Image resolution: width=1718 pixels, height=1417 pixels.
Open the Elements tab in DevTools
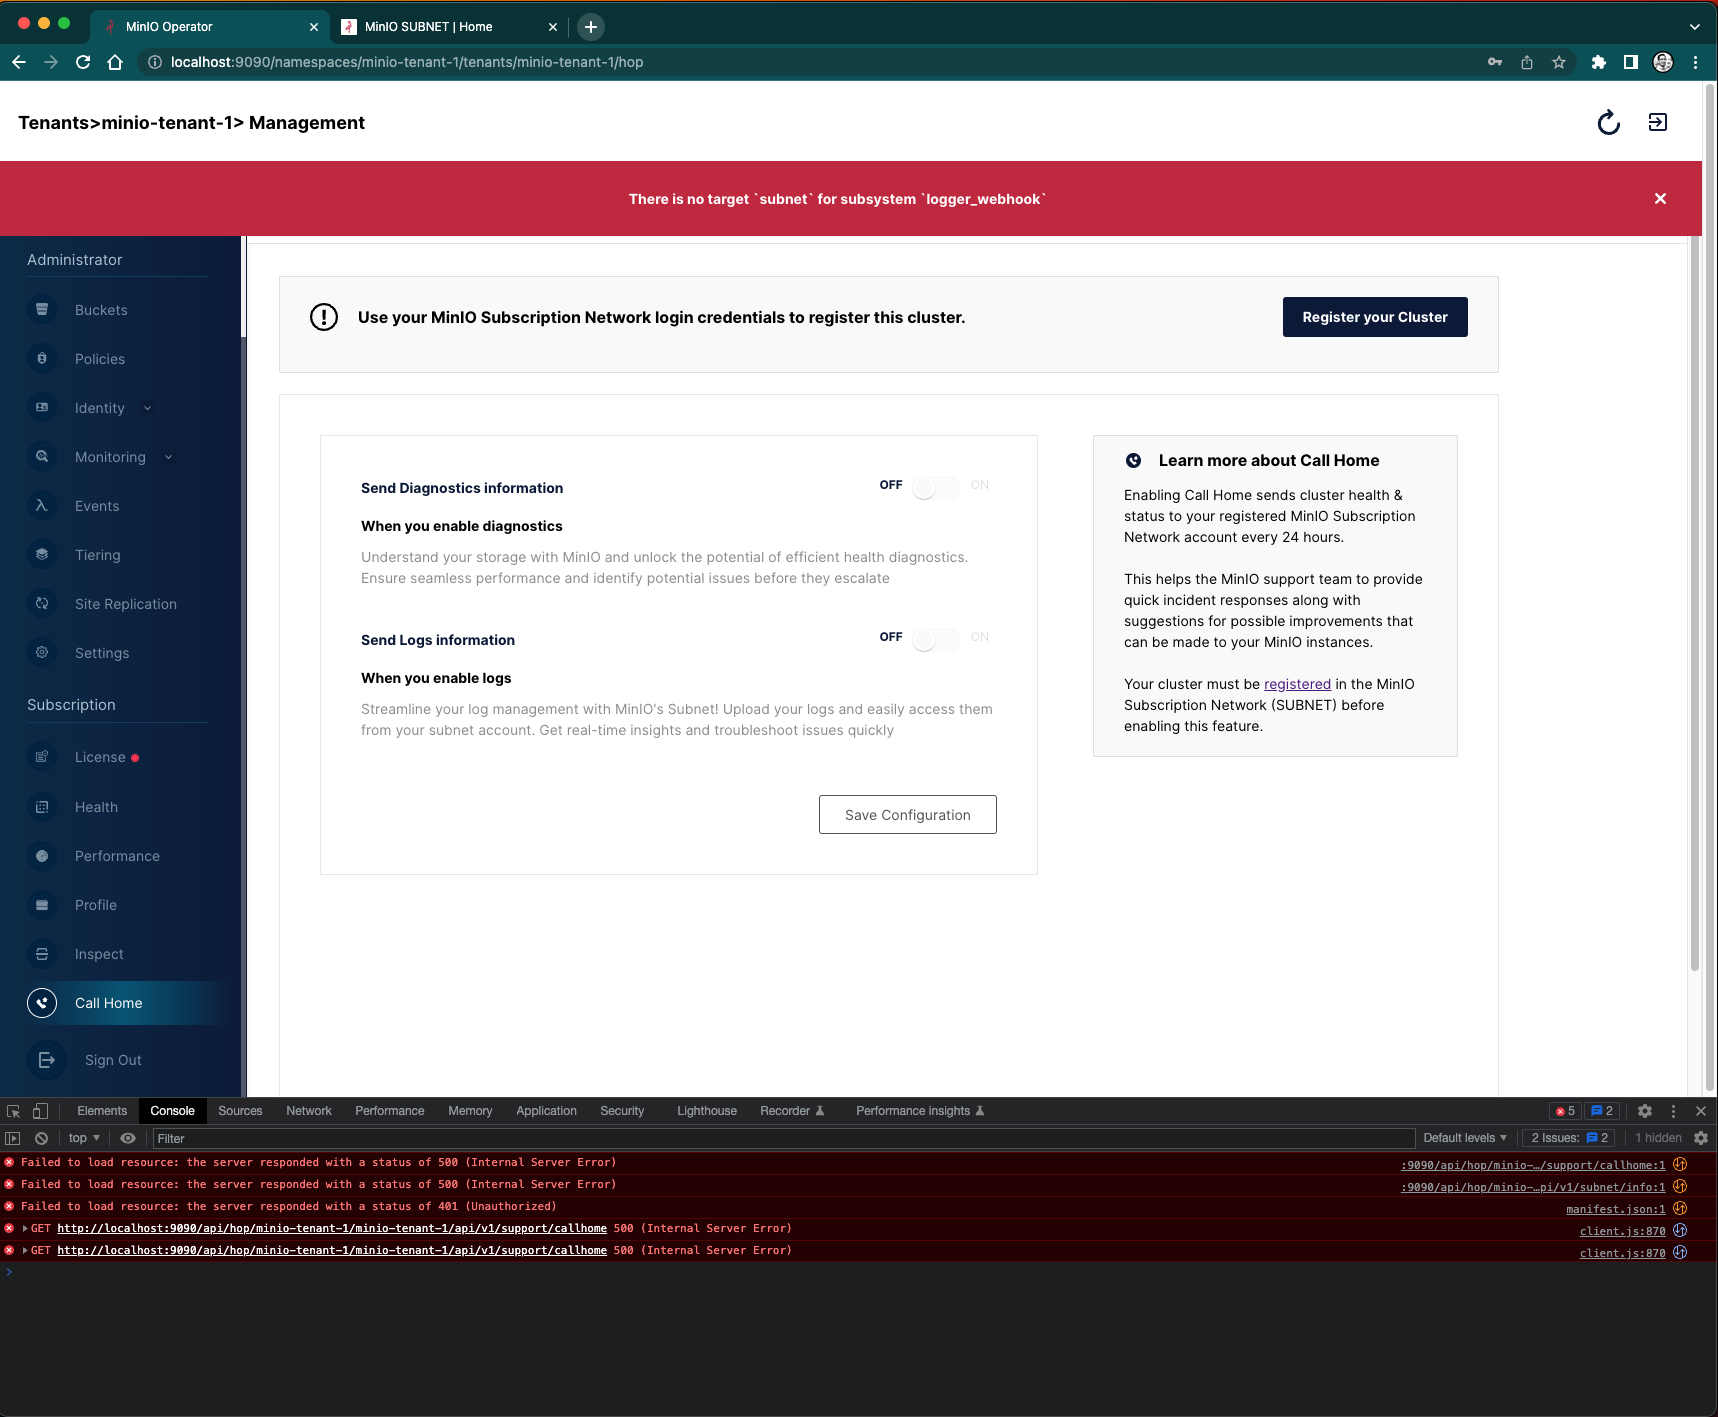(x=102, y=1111)
